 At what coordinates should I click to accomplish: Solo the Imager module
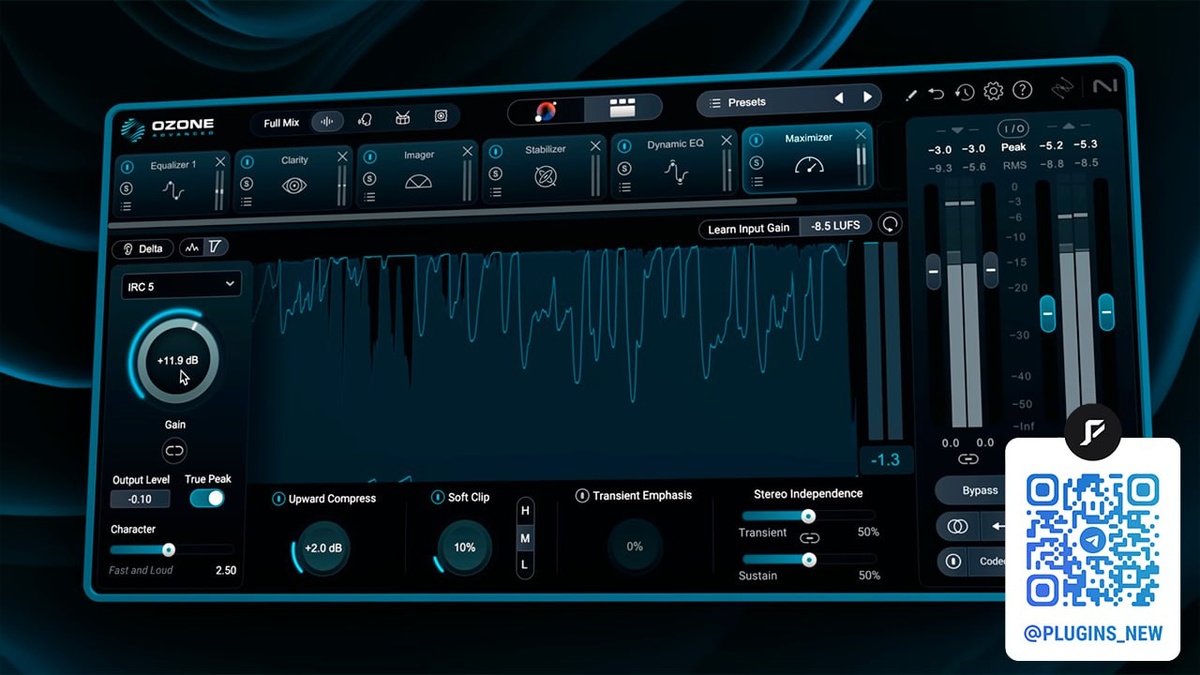[369, 179]
